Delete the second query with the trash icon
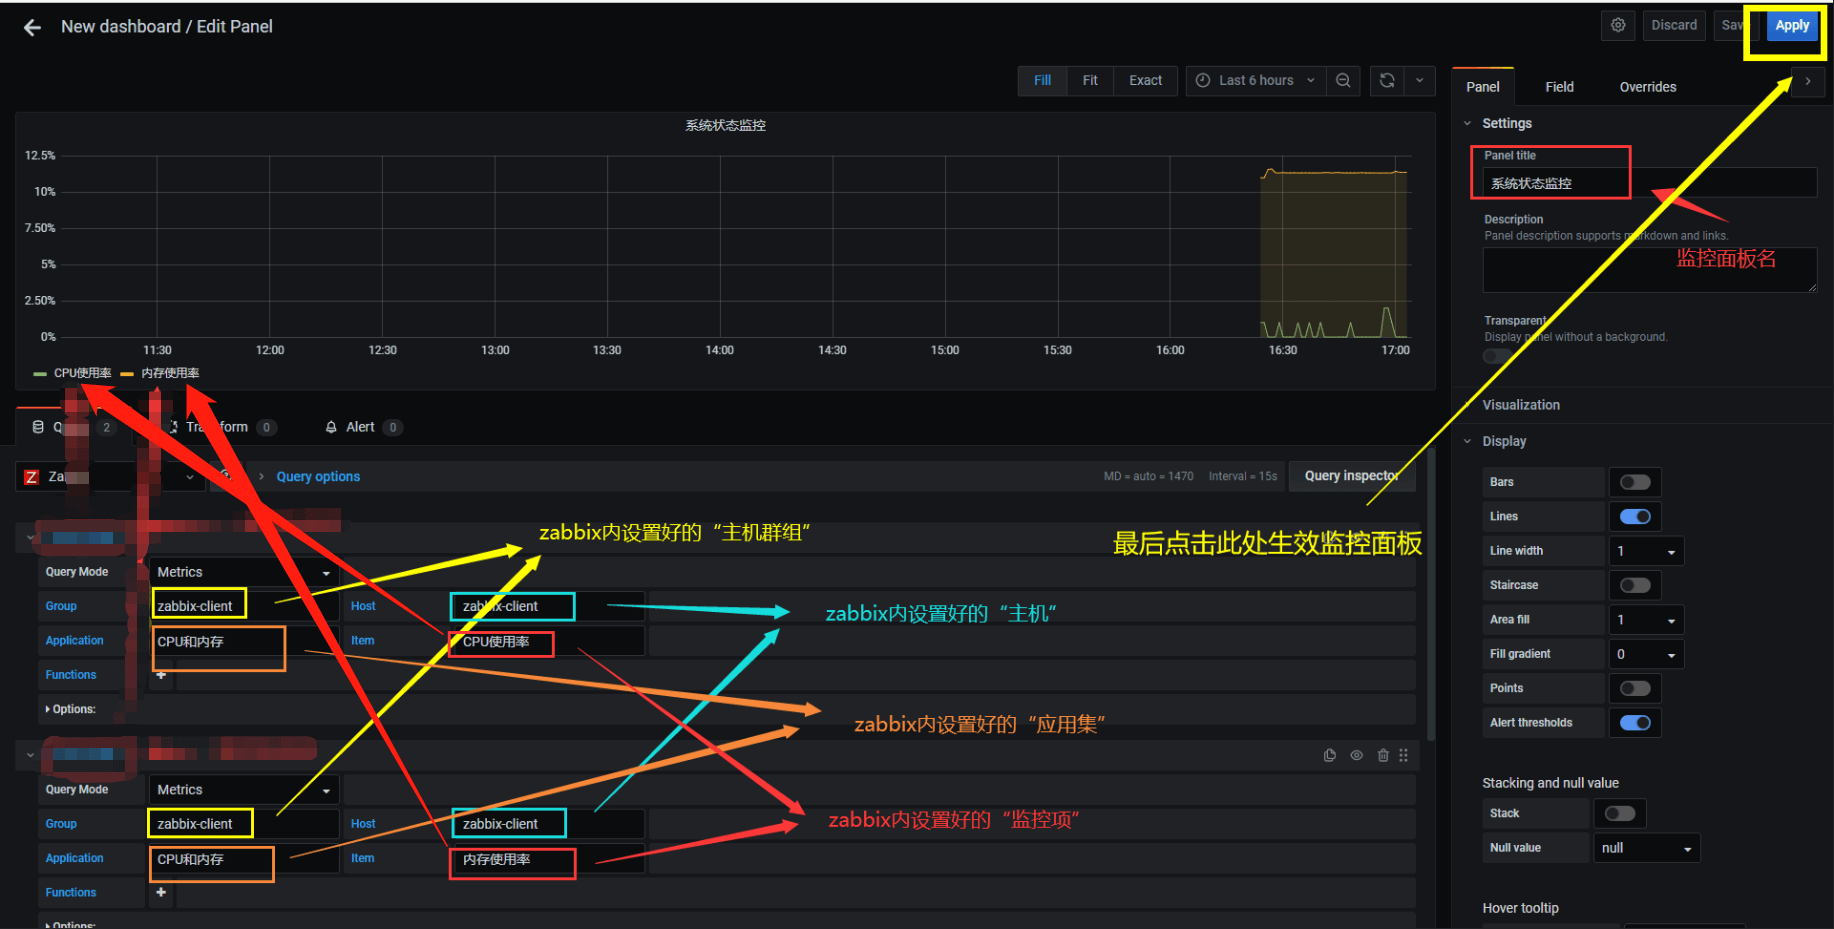 [x=1383, y=755]
